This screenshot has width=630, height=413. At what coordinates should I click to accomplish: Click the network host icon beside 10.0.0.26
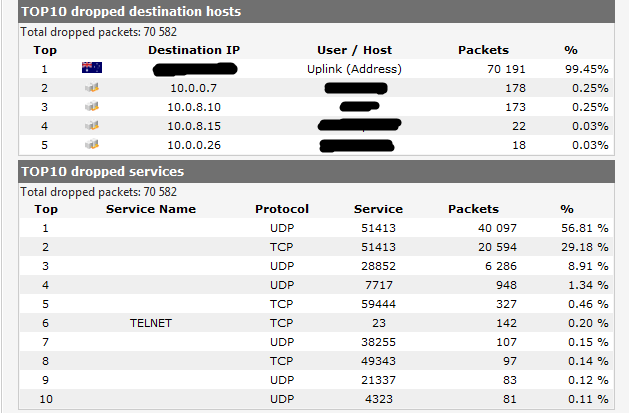pyautogui.click(x=92, y=144)
